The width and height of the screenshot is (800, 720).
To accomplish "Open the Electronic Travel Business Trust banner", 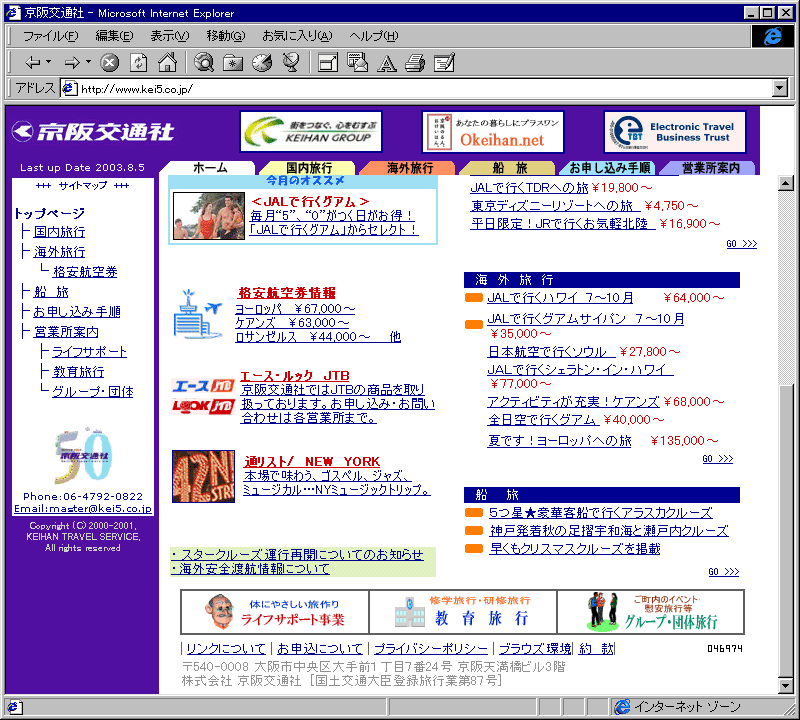I will click(x=674, y=132).
